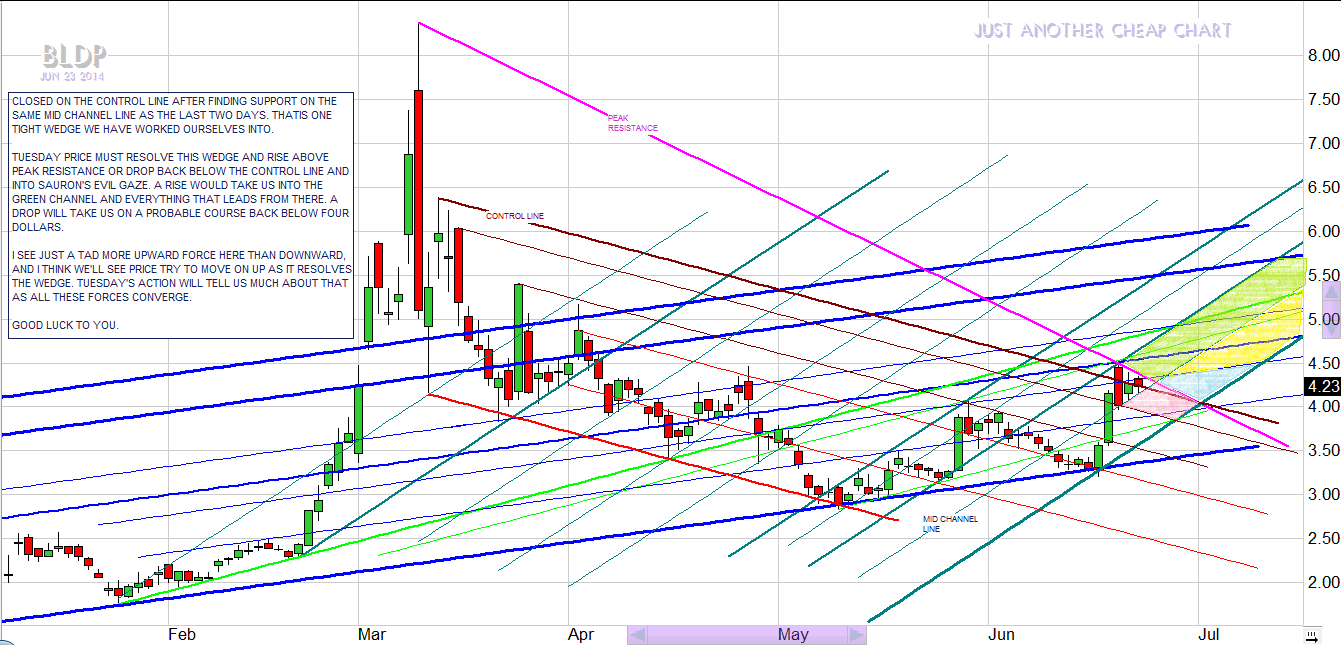1341x645 pixels.
Task: Select the JUST ANOTHER CHEAP CHART title text
Action: click(x=1103, y=31)
